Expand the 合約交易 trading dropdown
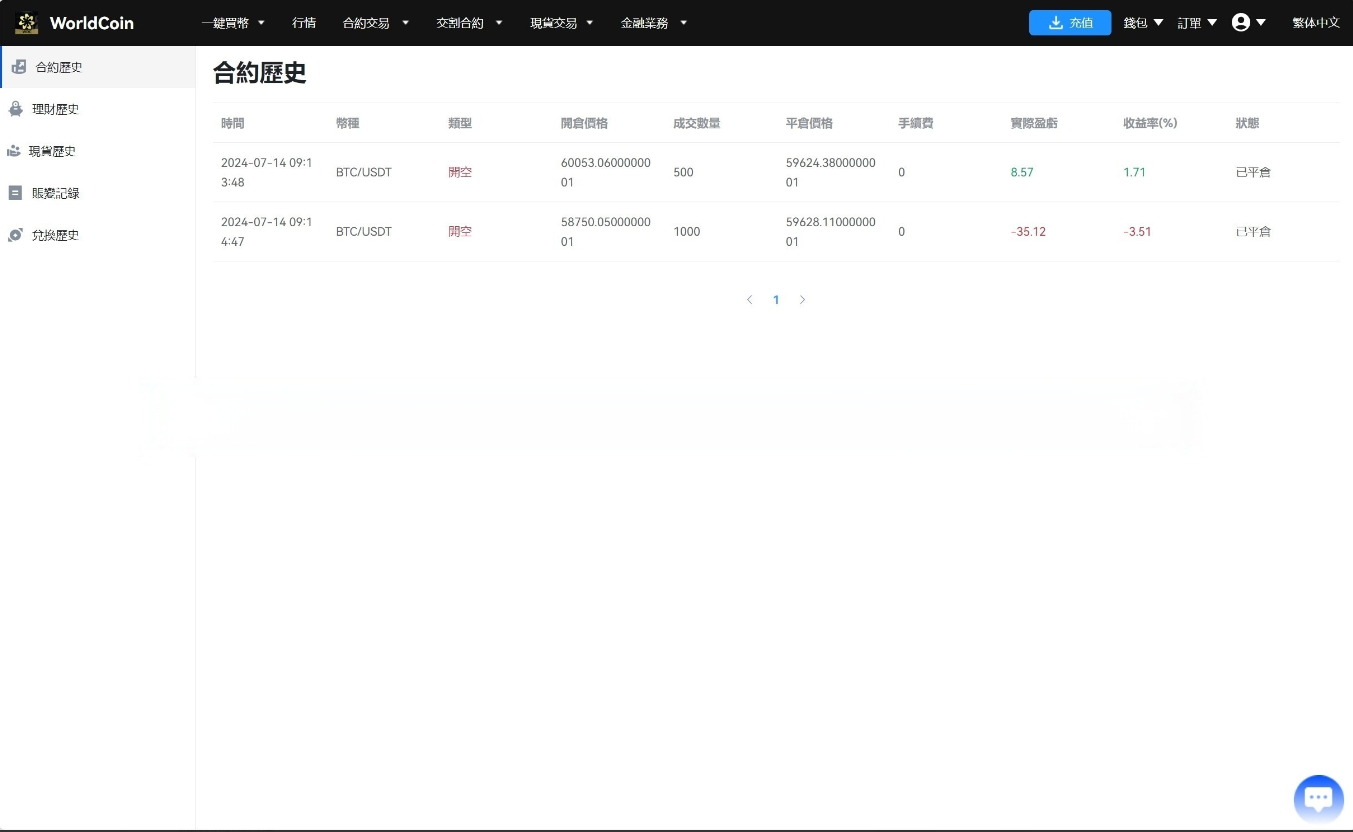The image size is (1353, 832). 375,22
